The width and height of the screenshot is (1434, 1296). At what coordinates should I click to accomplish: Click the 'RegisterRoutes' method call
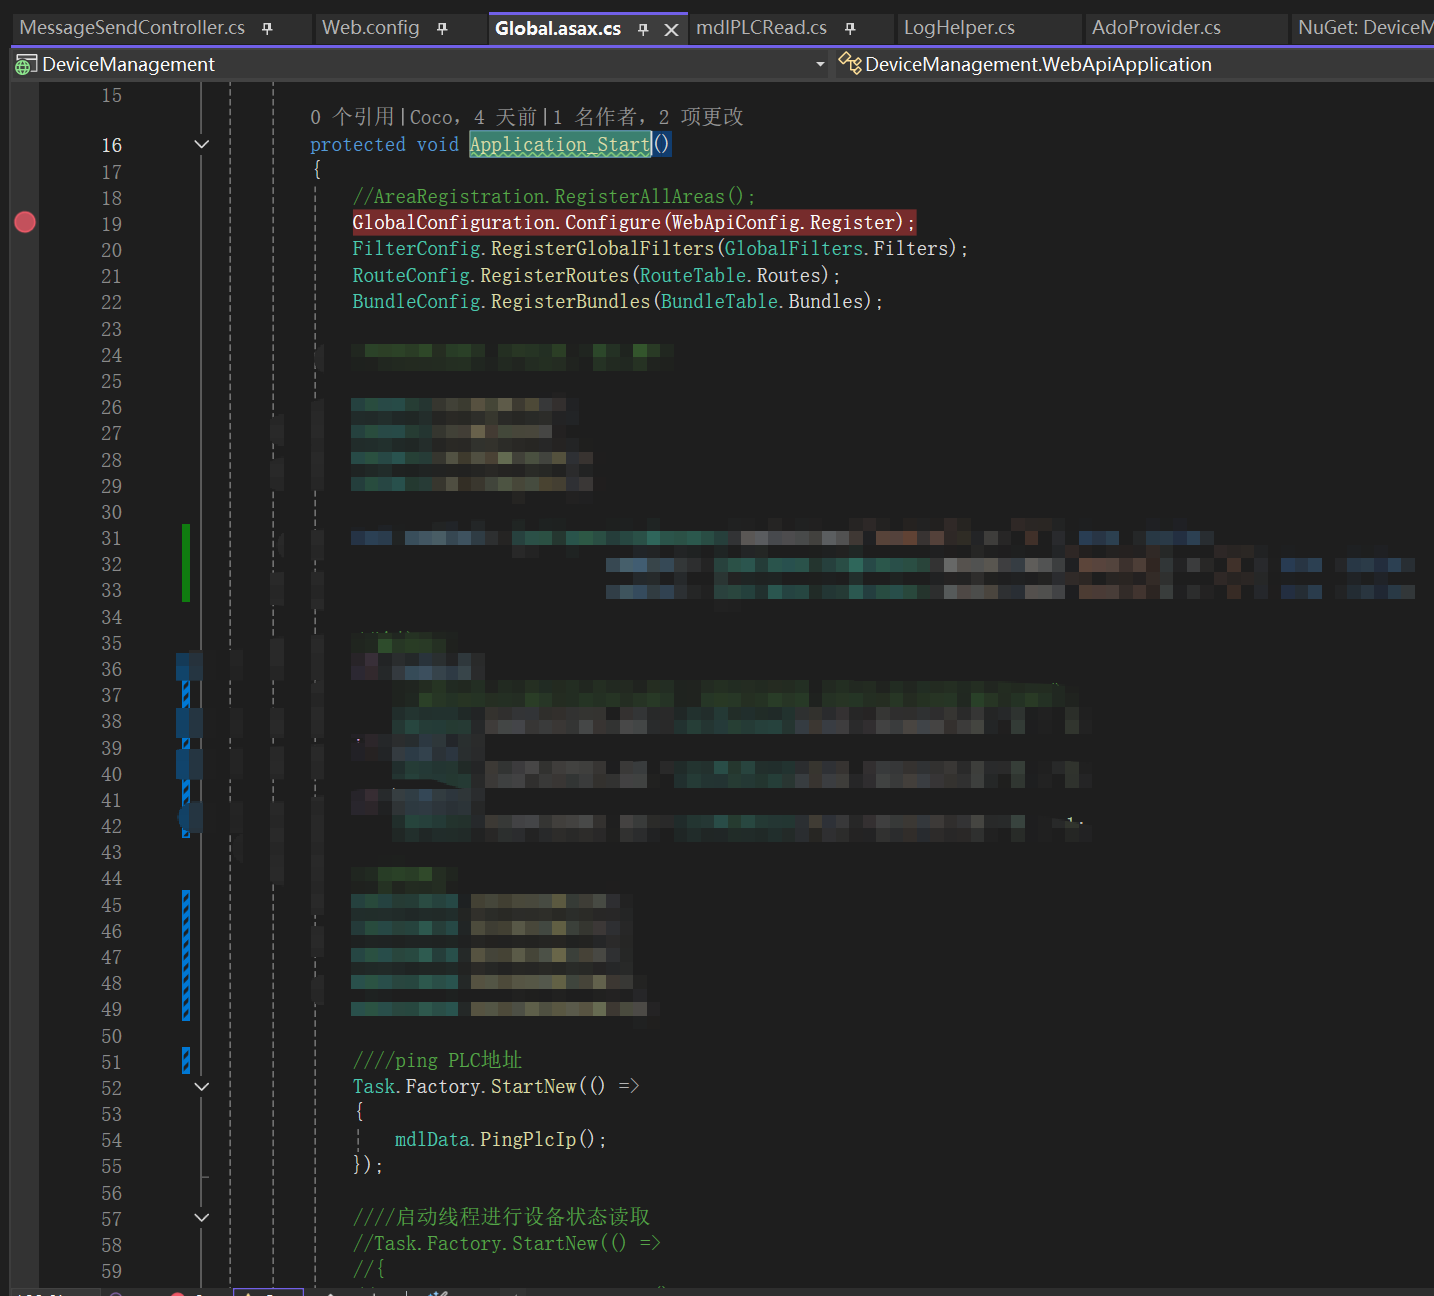[x=555, y=275]
